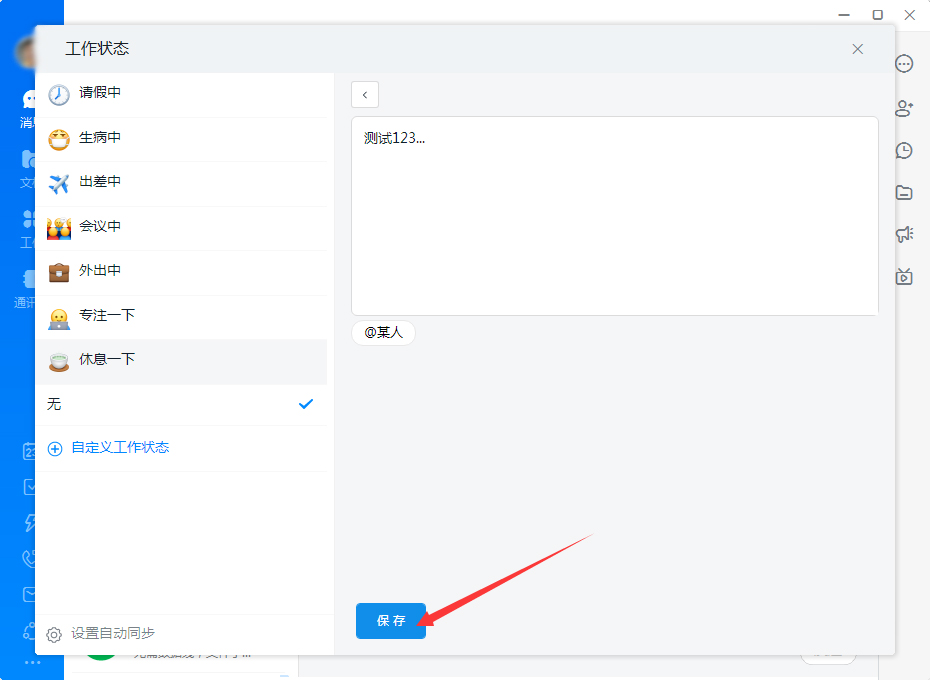Select the 无 status option
This screenshot has width=930, height=680.
[120, 405]
